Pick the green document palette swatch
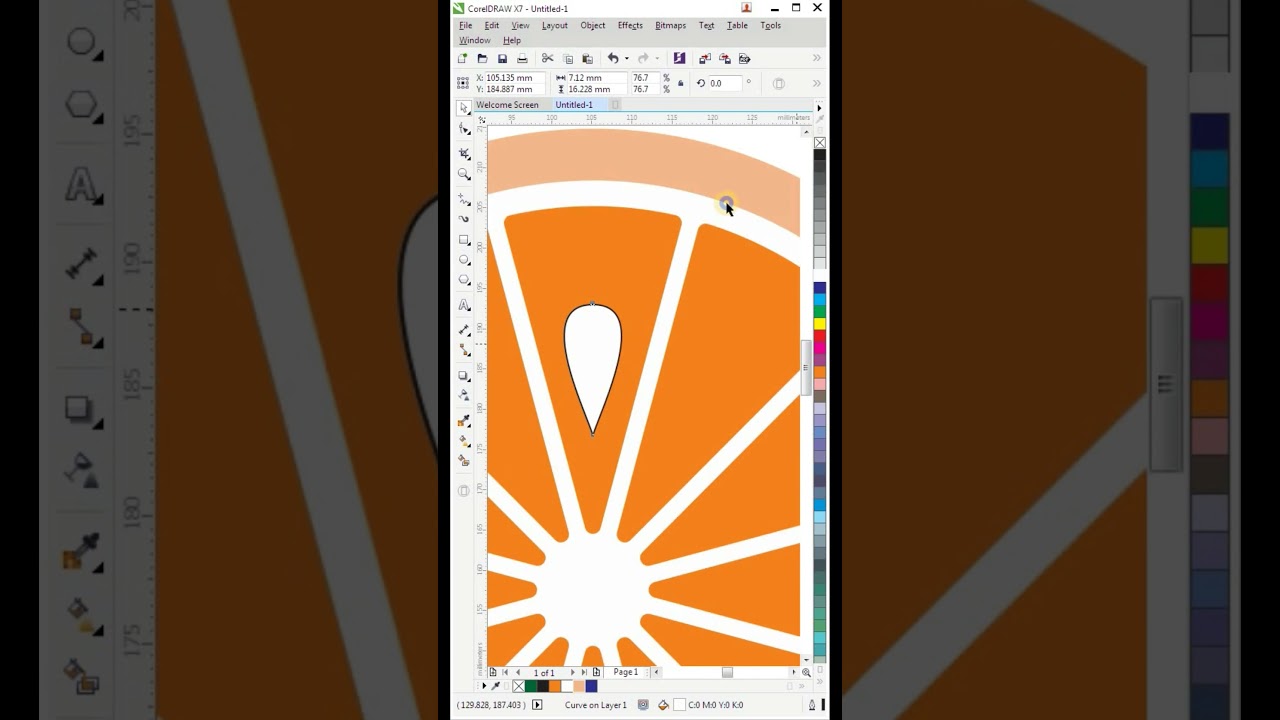 click(x=531, y=686)
